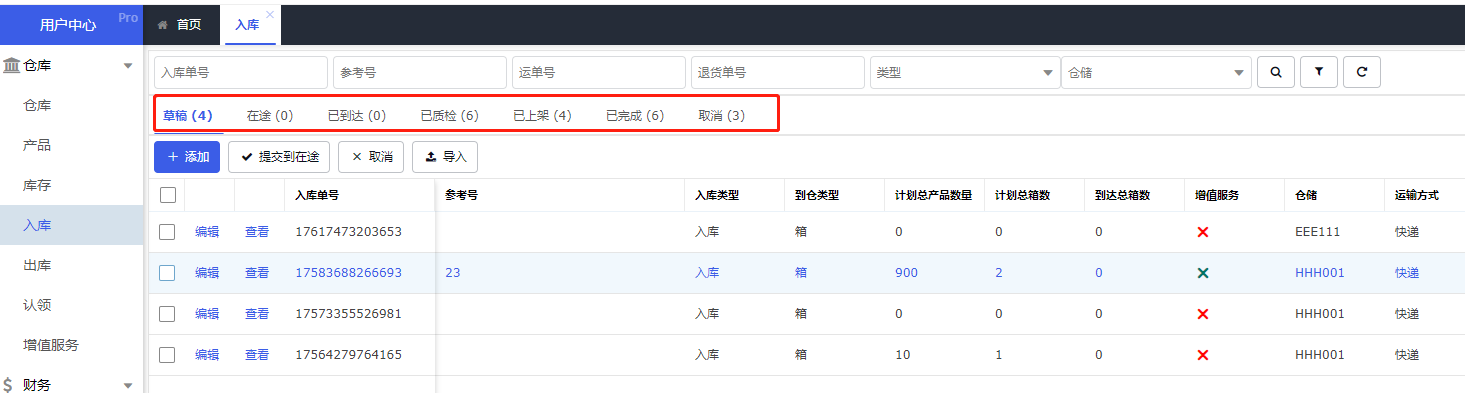The width and height of the screenshot is (1465, 393).
Task: Click 查看 for row 17583688266693
Action: click(x=257, y=273)
